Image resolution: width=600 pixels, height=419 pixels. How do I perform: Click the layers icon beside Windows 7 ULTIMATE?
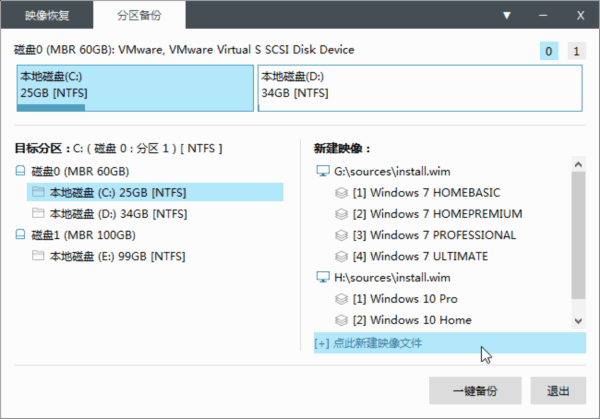click(341, 256)
